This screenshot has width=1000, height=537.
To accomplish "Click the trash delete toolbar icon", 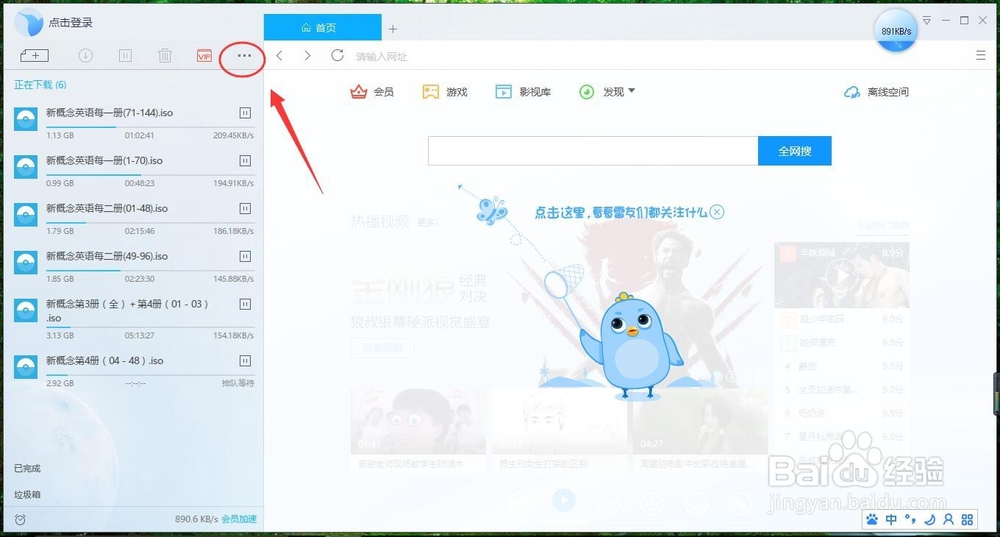I will (x=165, y=56).
